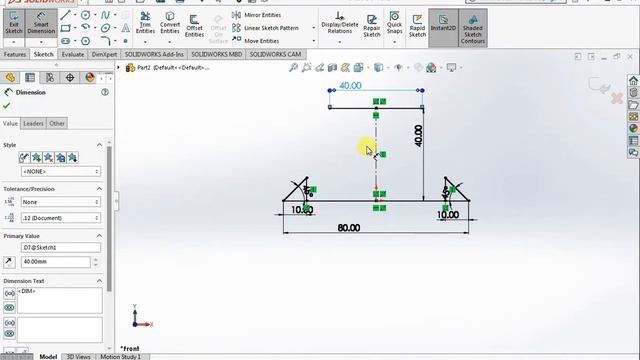Click Repair Sketch tool
The width and height of the screenshot is (640, 360).
[372, 26]
